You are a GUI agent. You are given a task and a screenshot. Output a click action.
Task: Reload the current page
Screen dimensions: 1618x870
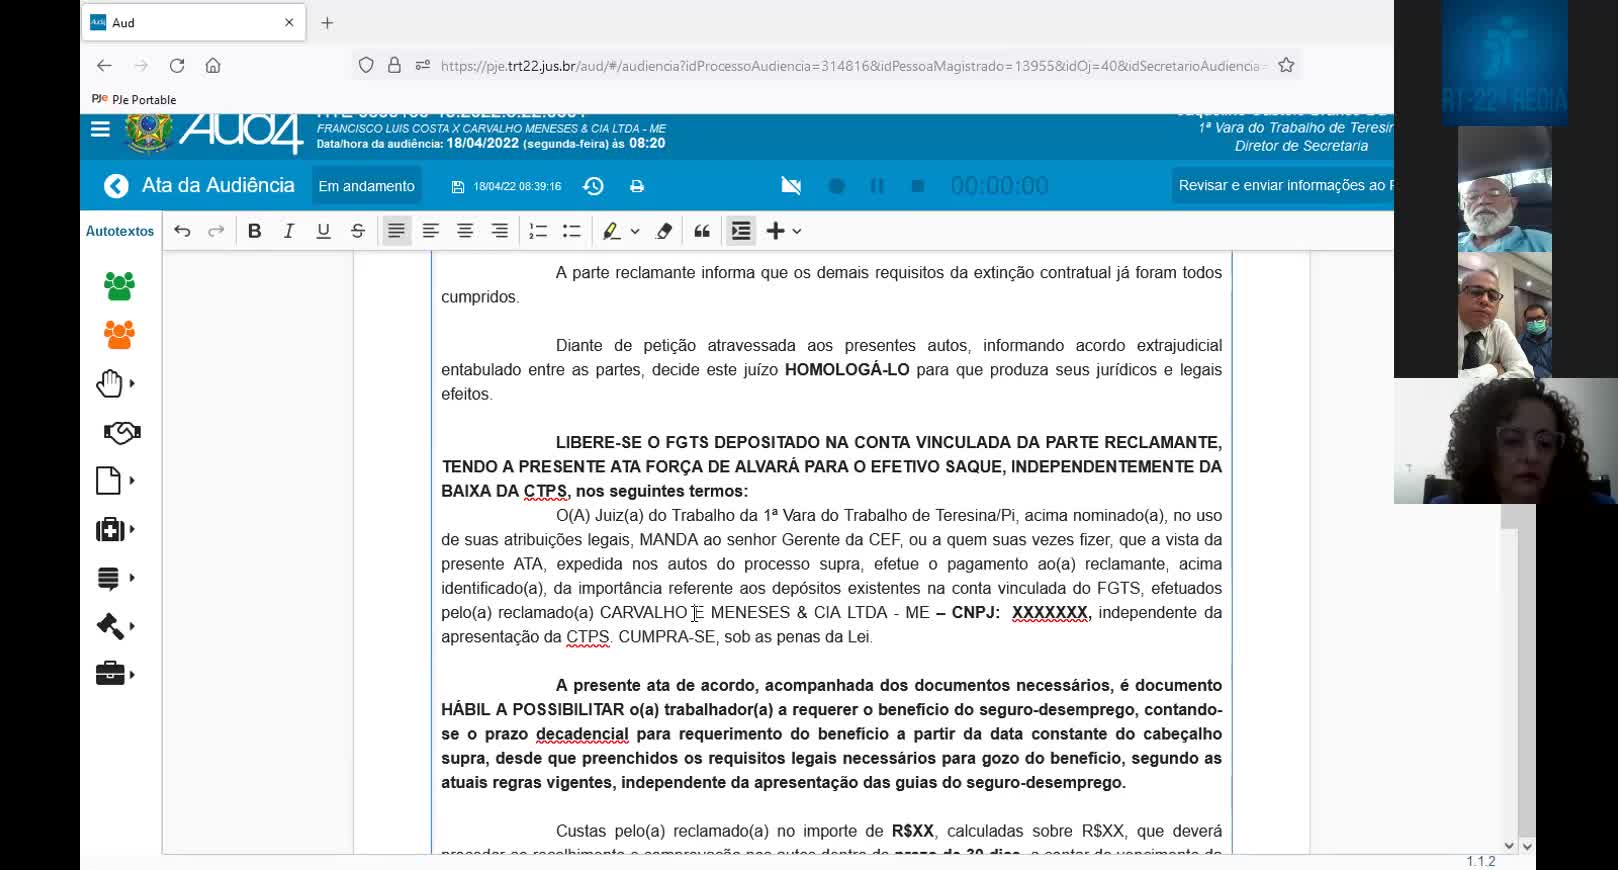177,65
